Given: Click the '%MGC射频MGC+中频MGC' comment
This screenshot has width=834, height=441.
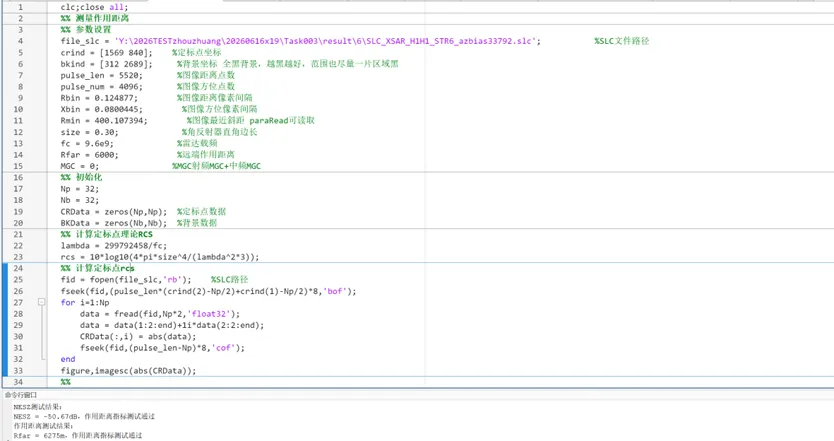Looking at the screenshot, I should (216, 166).
